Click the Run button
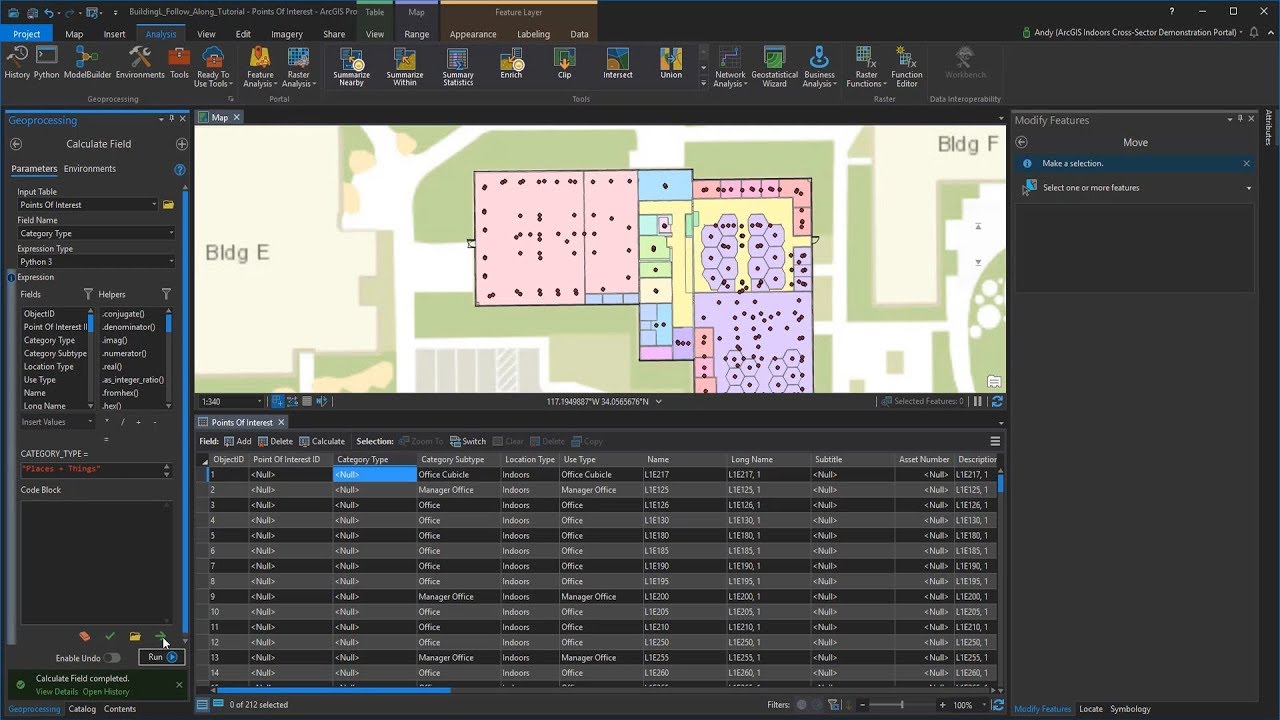 point(162,657)
